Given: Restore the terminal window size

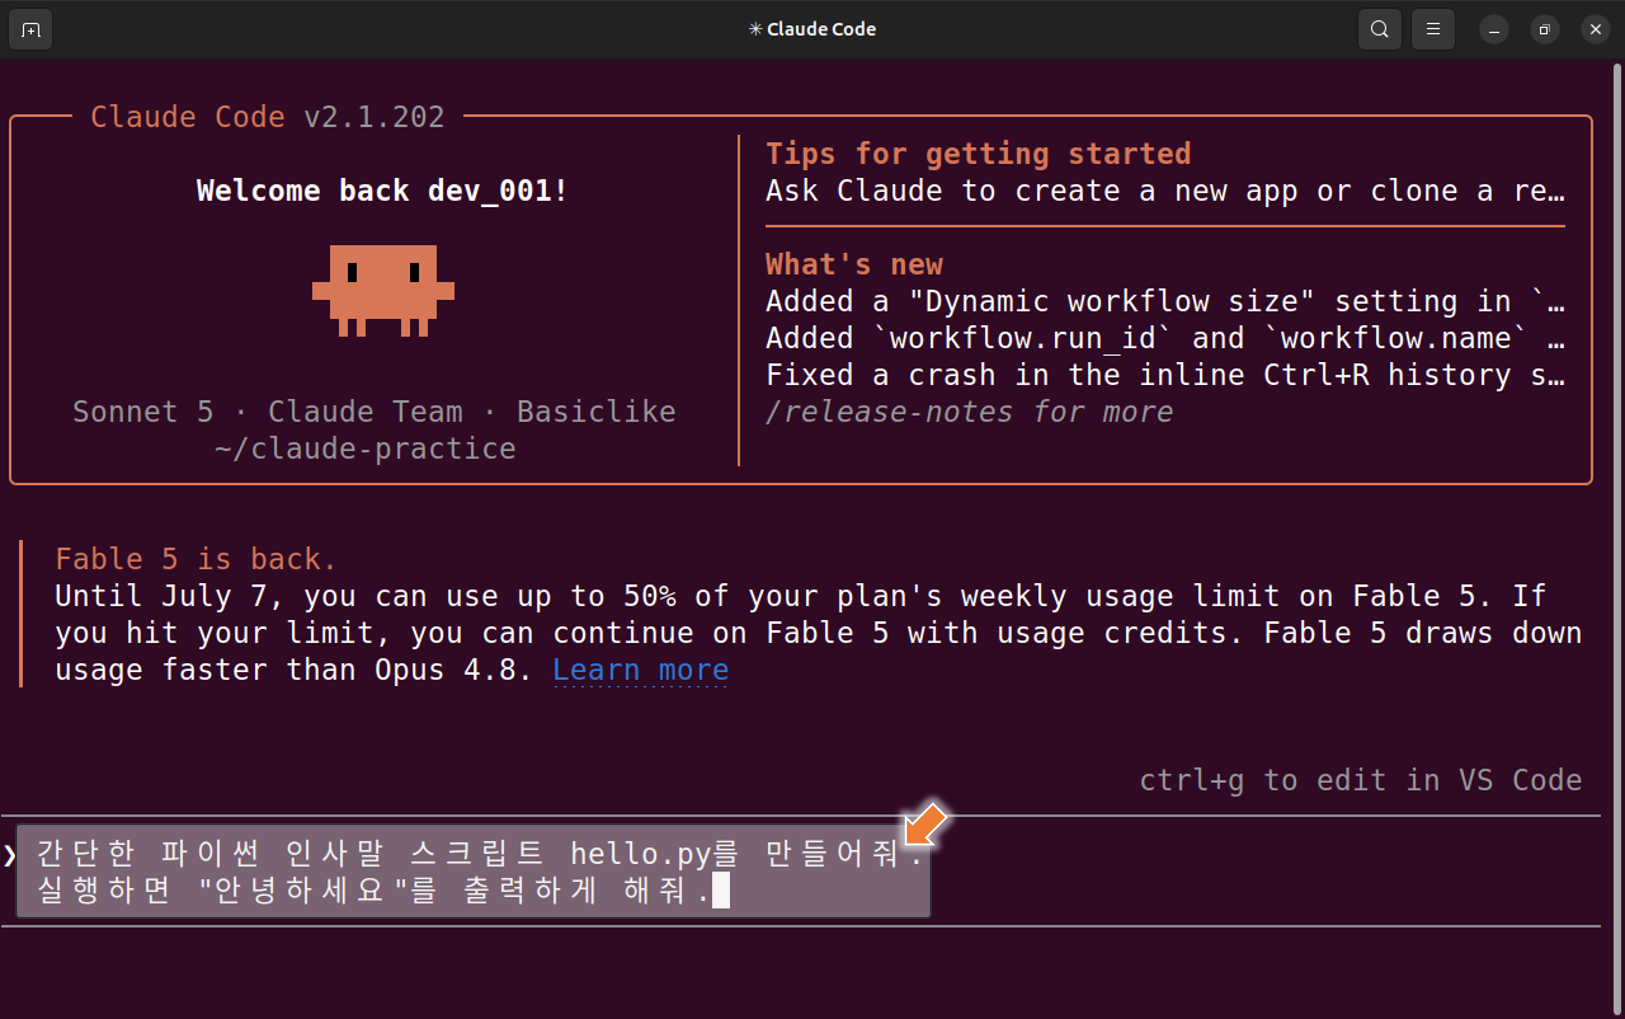Looking at the screenshot, I should [x=1545, y=30].
